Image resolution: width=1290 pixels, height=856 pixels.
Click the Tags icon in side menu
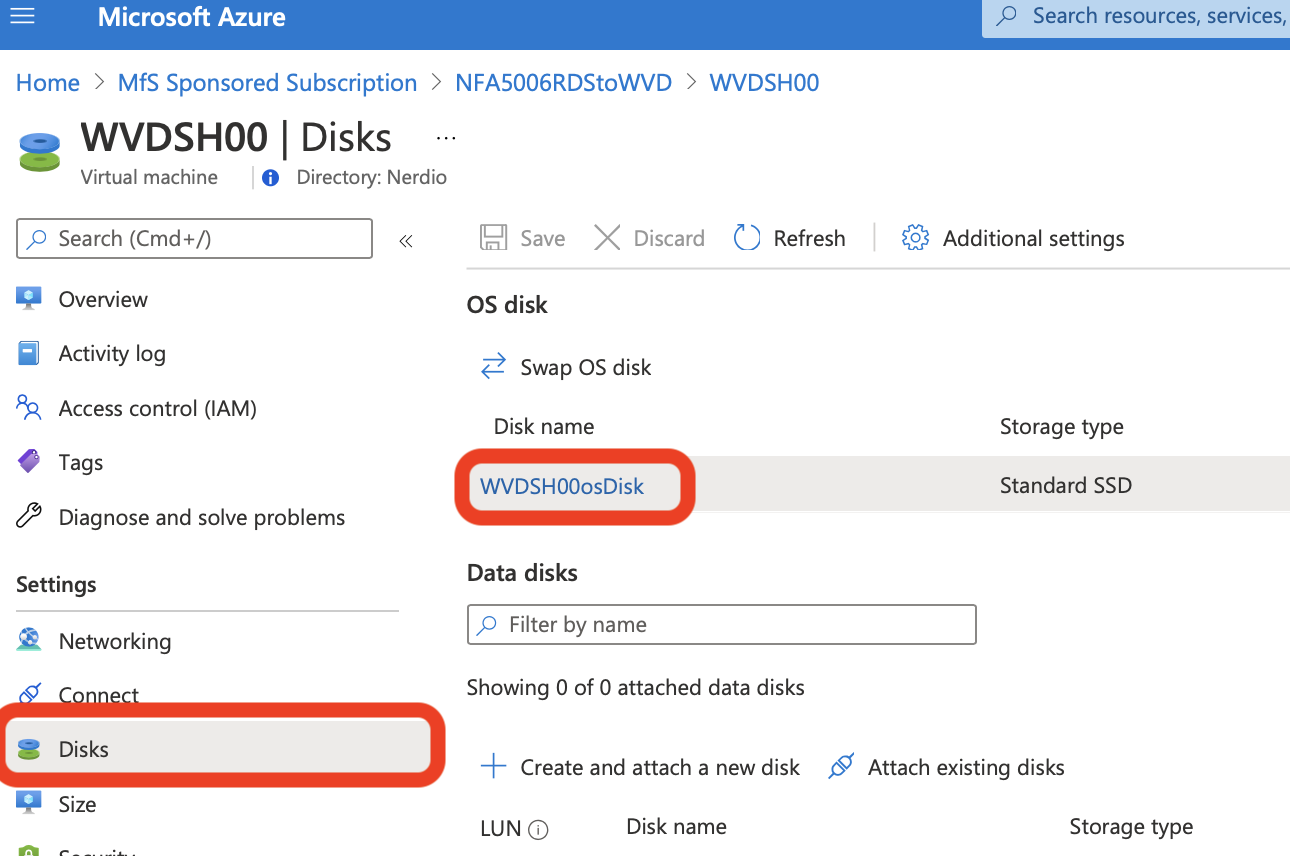pos(29,462)
